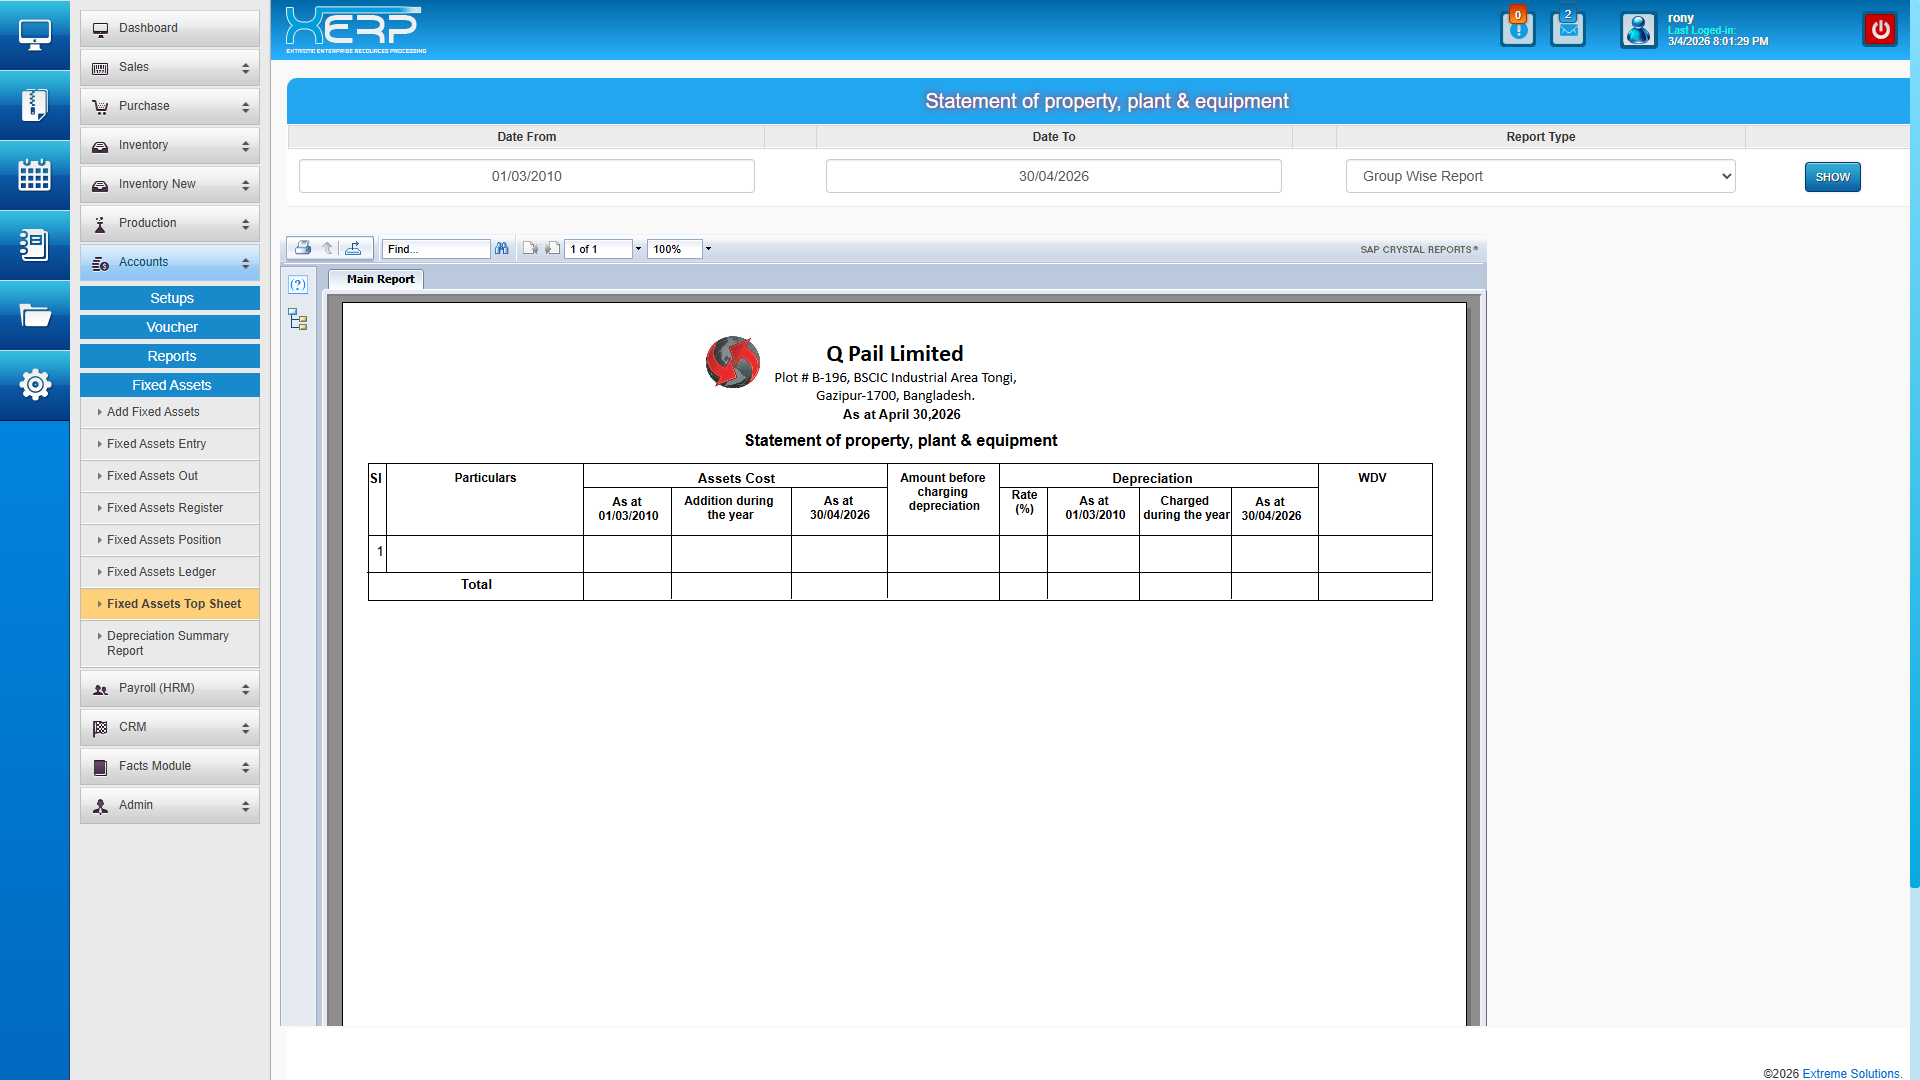This screenshot has width=1920, height=1080.
Task: Click the export report icon
Action: pos(354,248)
